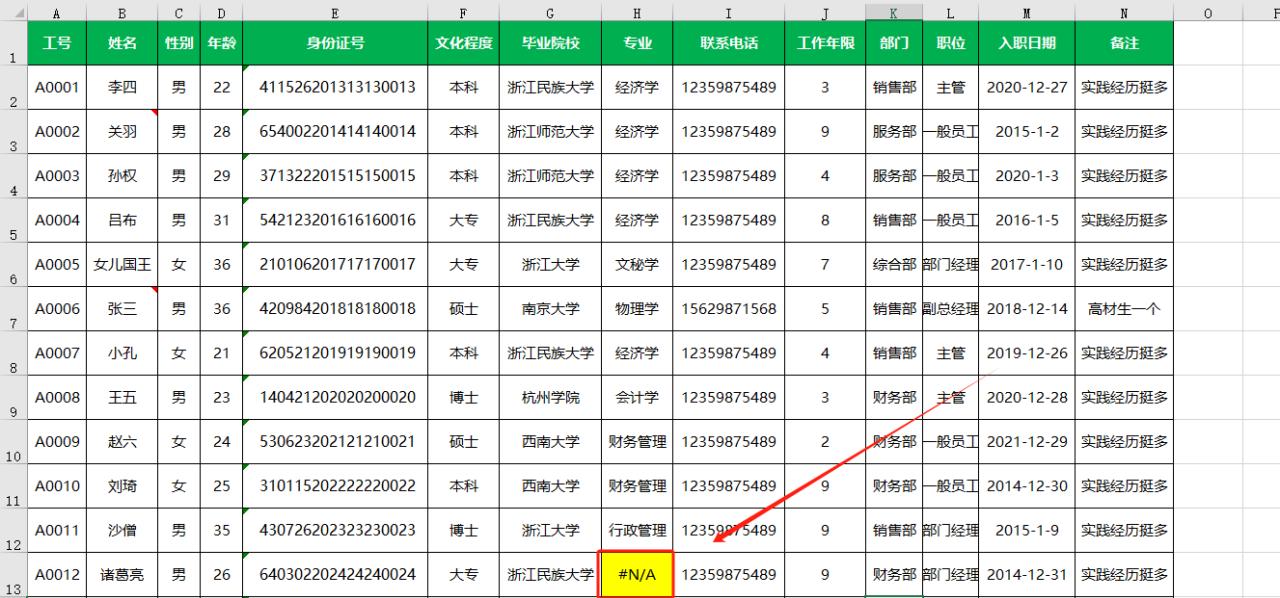
Task: Click the 毕业院校 header cell
Action: (x=550, y=43)
